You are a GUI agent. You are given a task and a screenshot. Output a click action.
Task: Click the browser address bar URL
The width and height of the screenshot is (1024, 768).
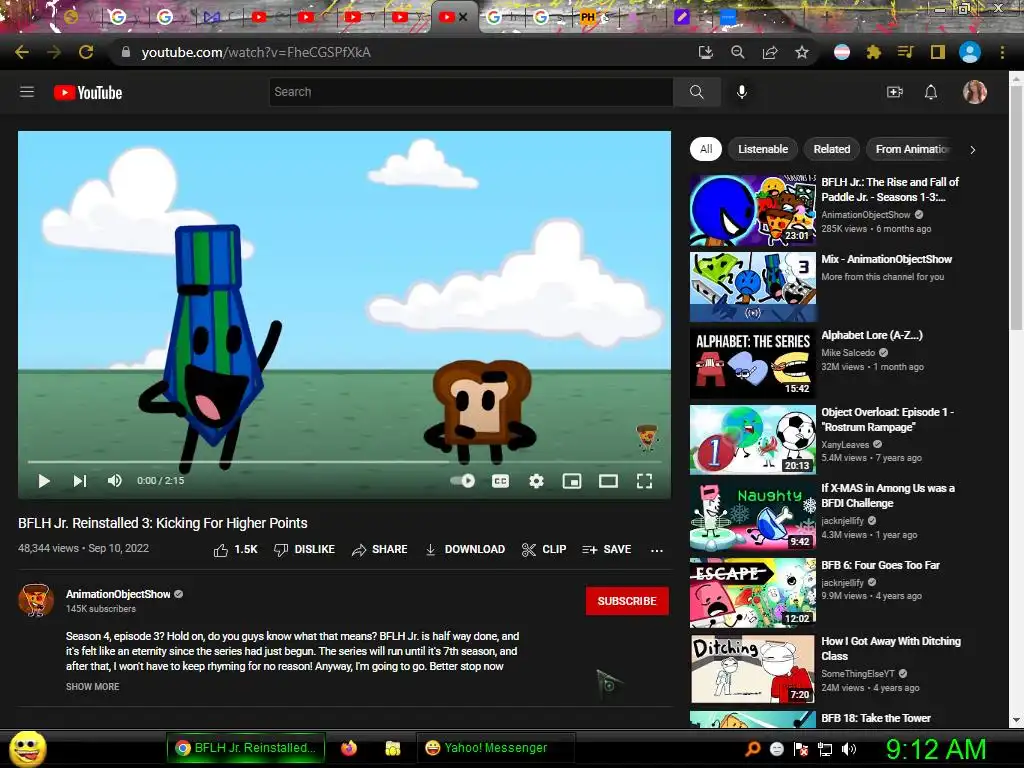tap(256, 52)
